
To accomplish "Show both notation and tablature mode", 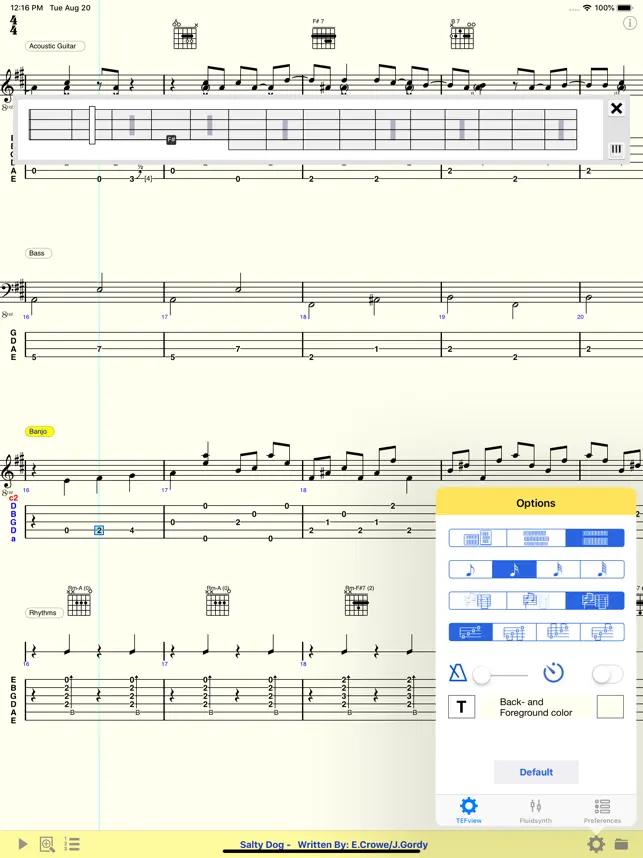I will 595,601.
